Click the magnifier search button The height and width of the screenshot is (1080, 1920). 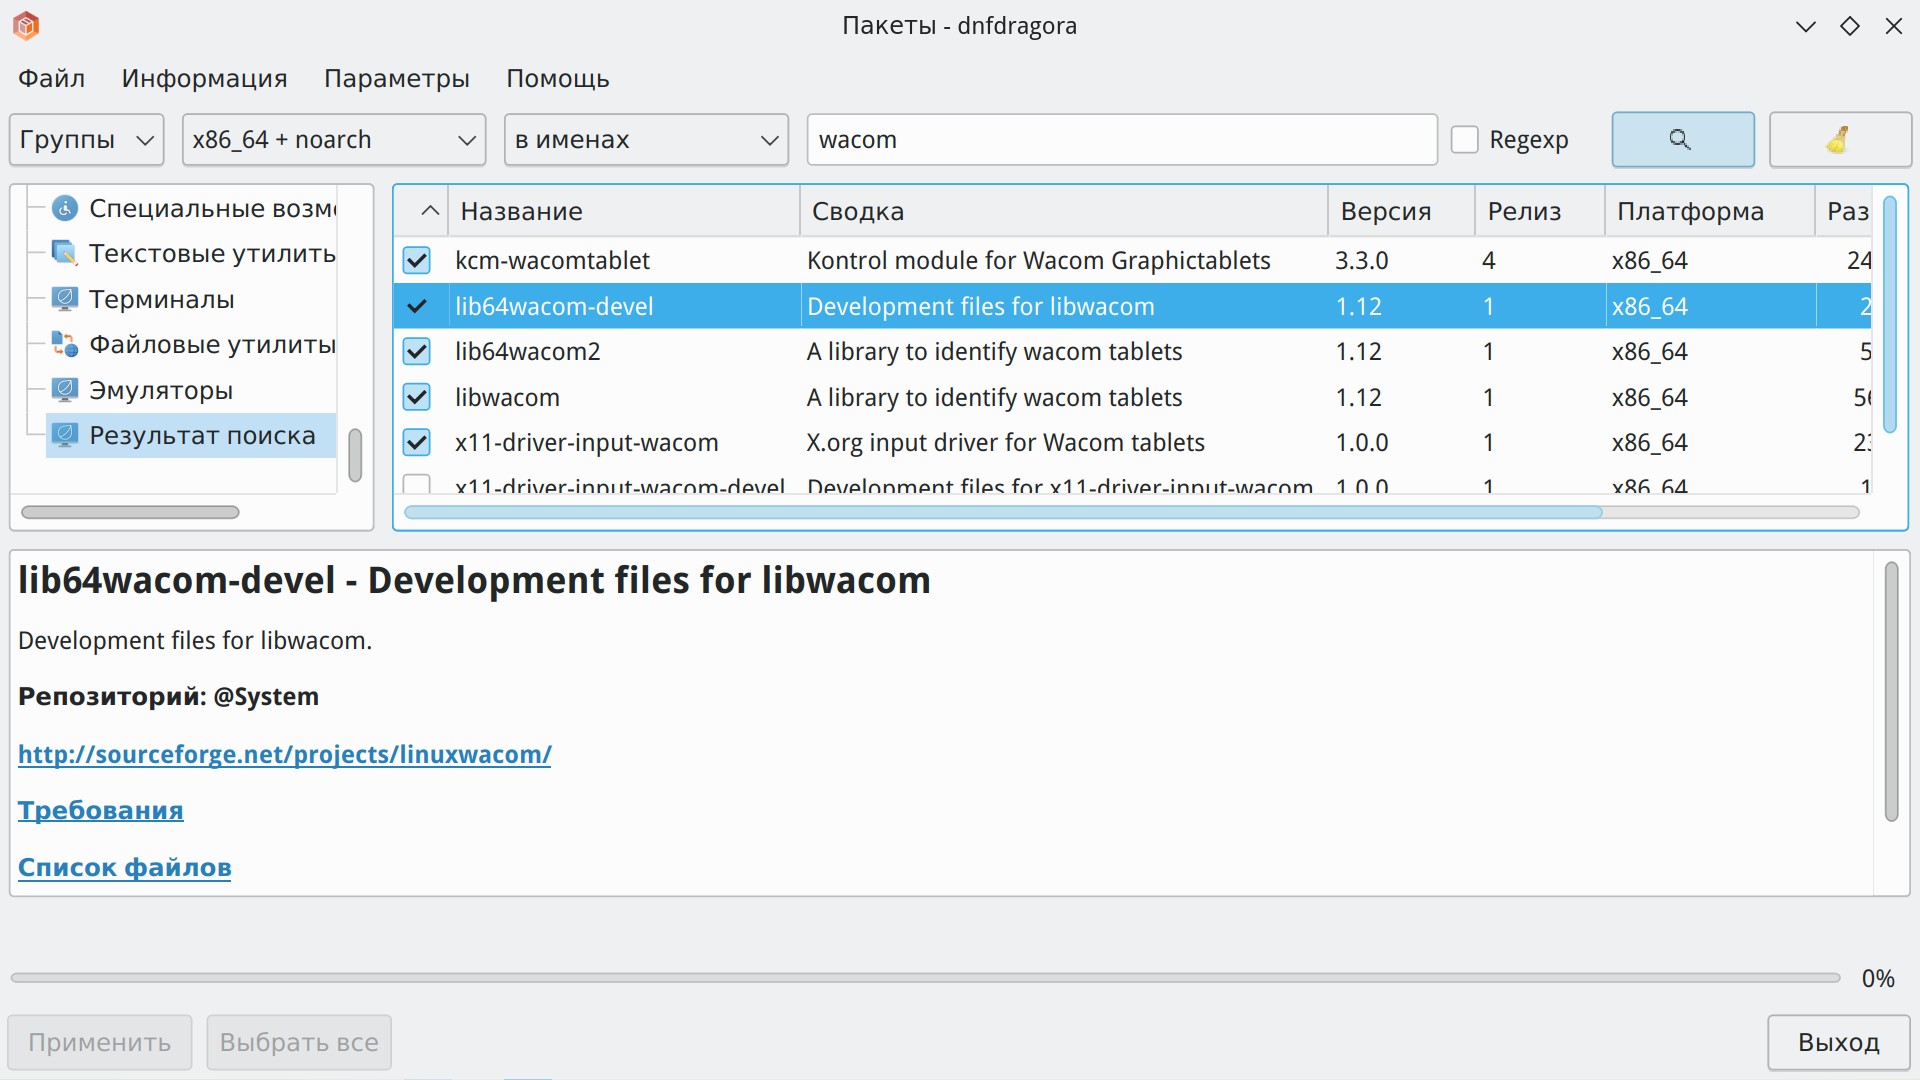(x=1682, y=140)
